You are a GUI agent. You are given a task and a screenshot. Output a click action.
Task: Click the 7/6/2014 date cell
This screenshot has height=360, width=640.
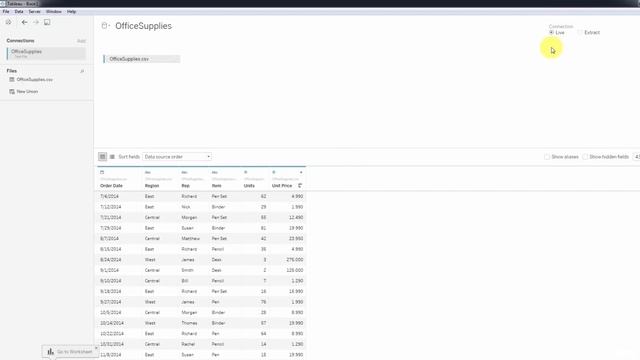pyautogui.click(x=109, y=196)
